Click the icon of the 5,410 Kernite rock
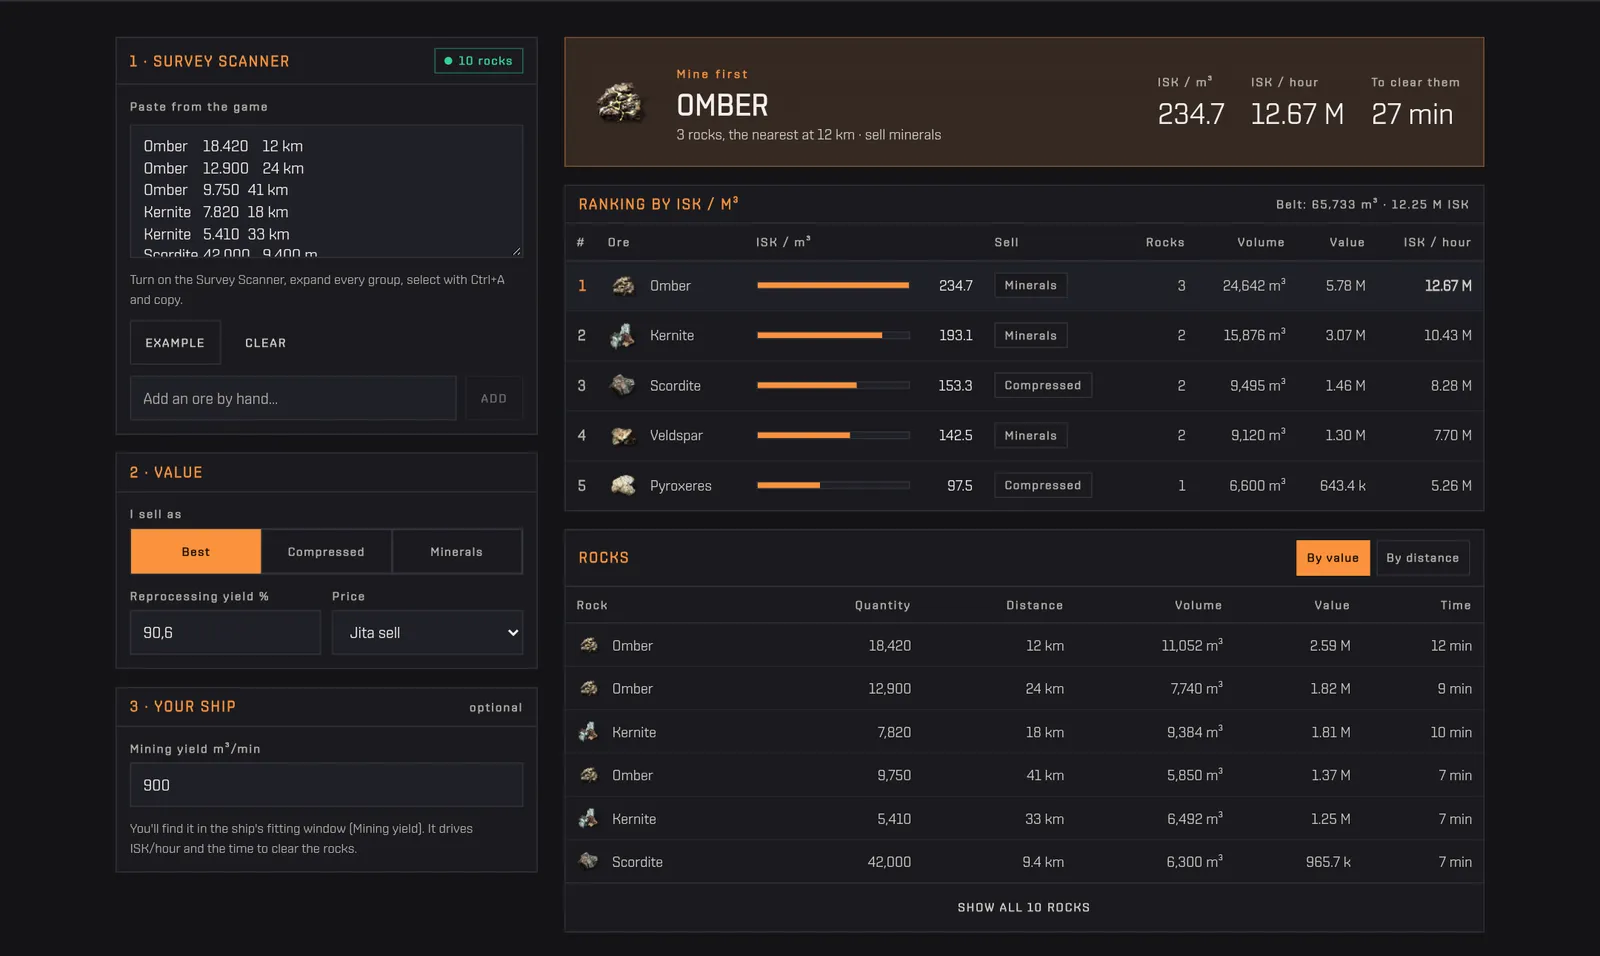 point(589,818)
